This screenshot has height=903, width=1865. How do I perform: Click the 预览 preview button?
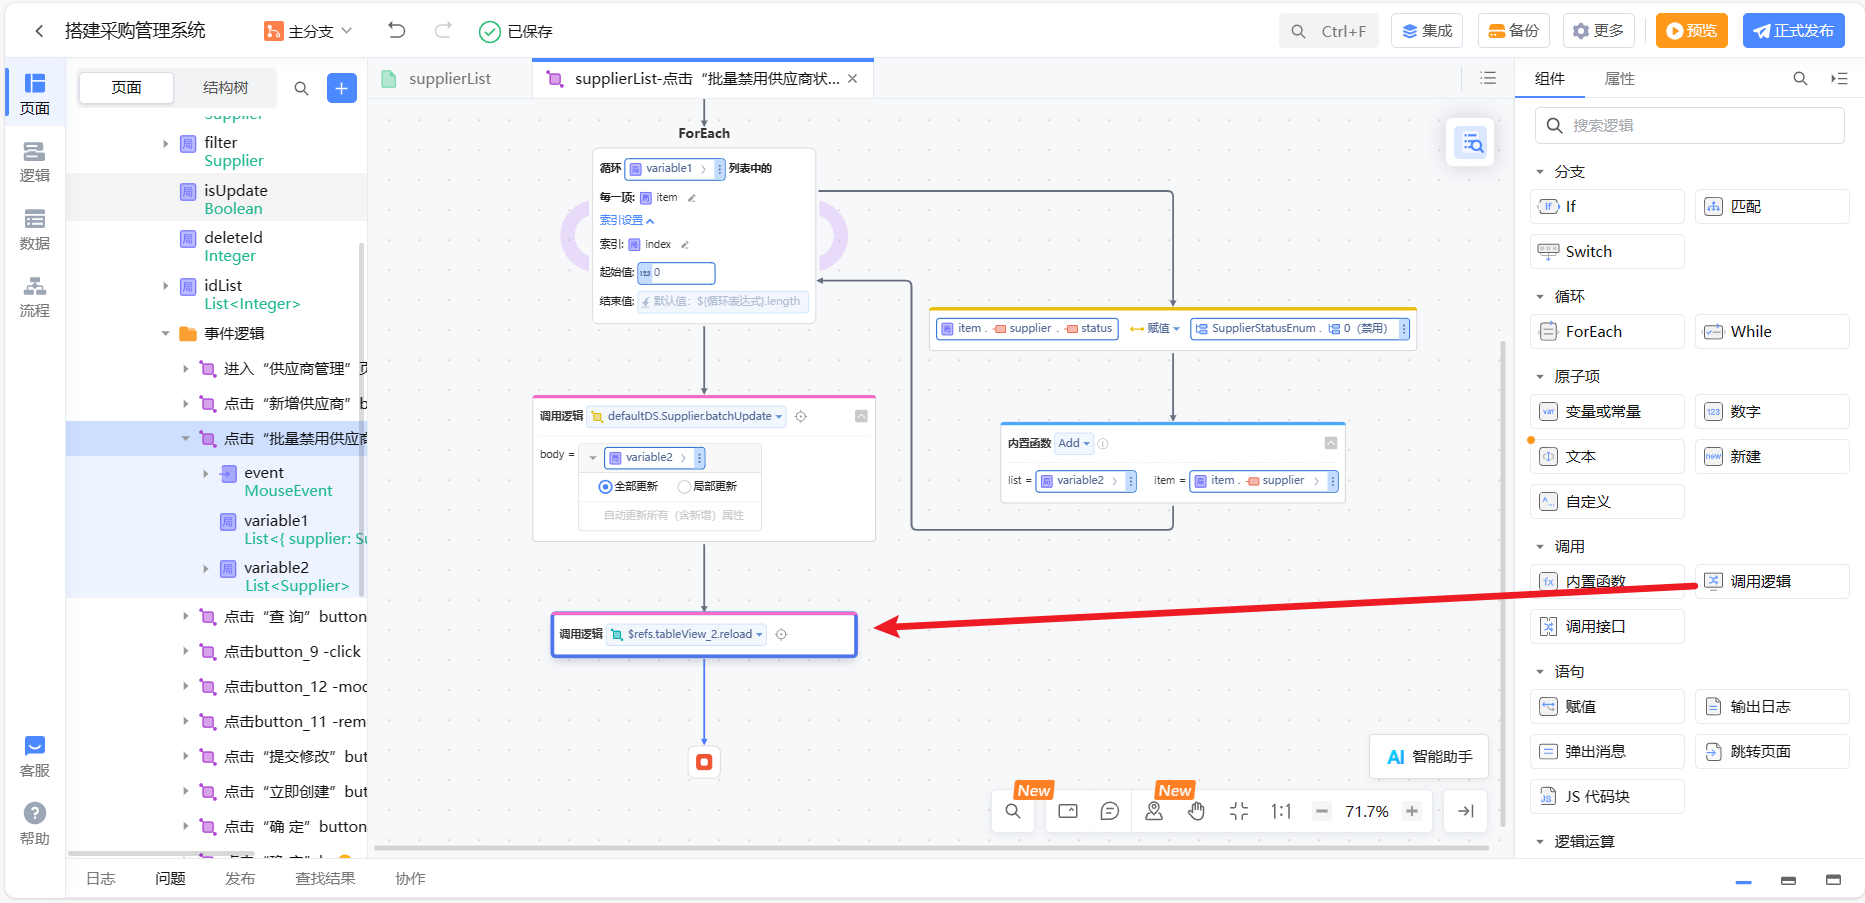1692,31
